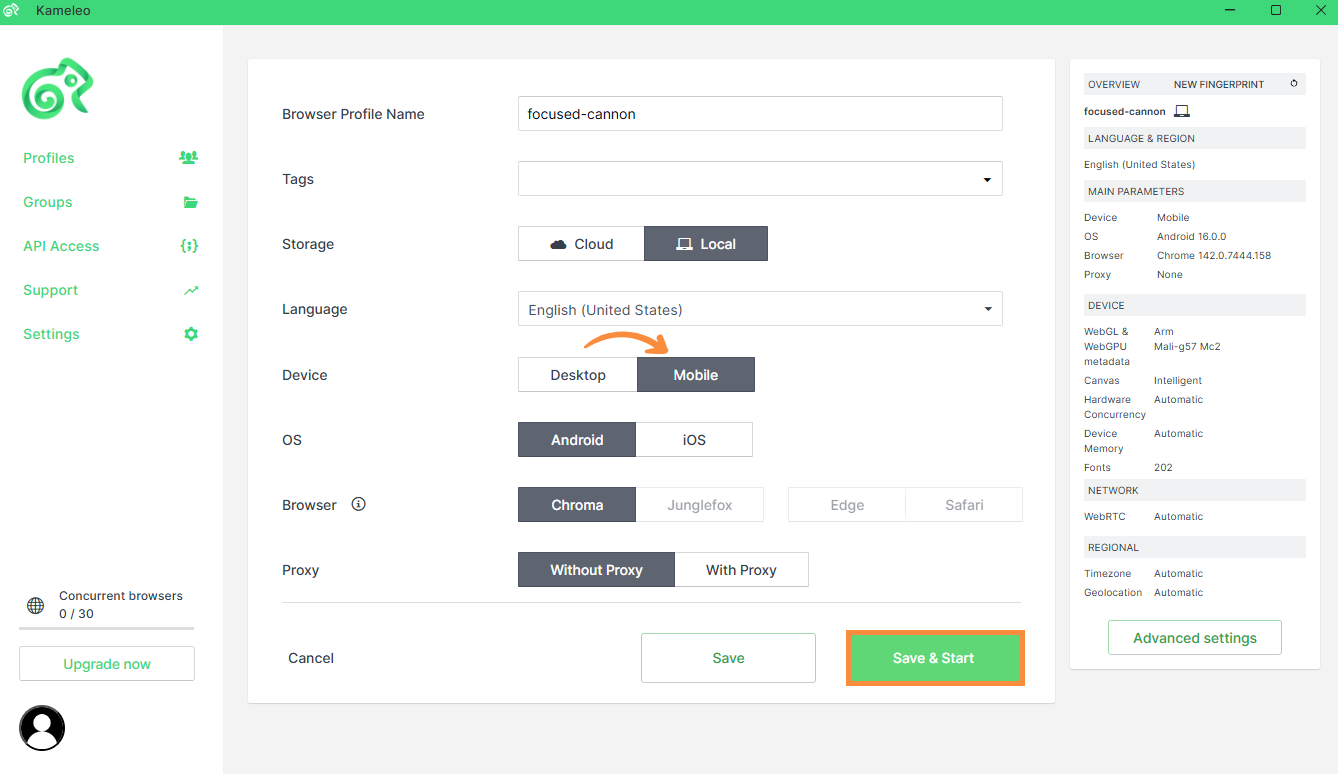Open the Language dropdown
This screenshot has width=1338, height=774.
(x=760, y=309)
